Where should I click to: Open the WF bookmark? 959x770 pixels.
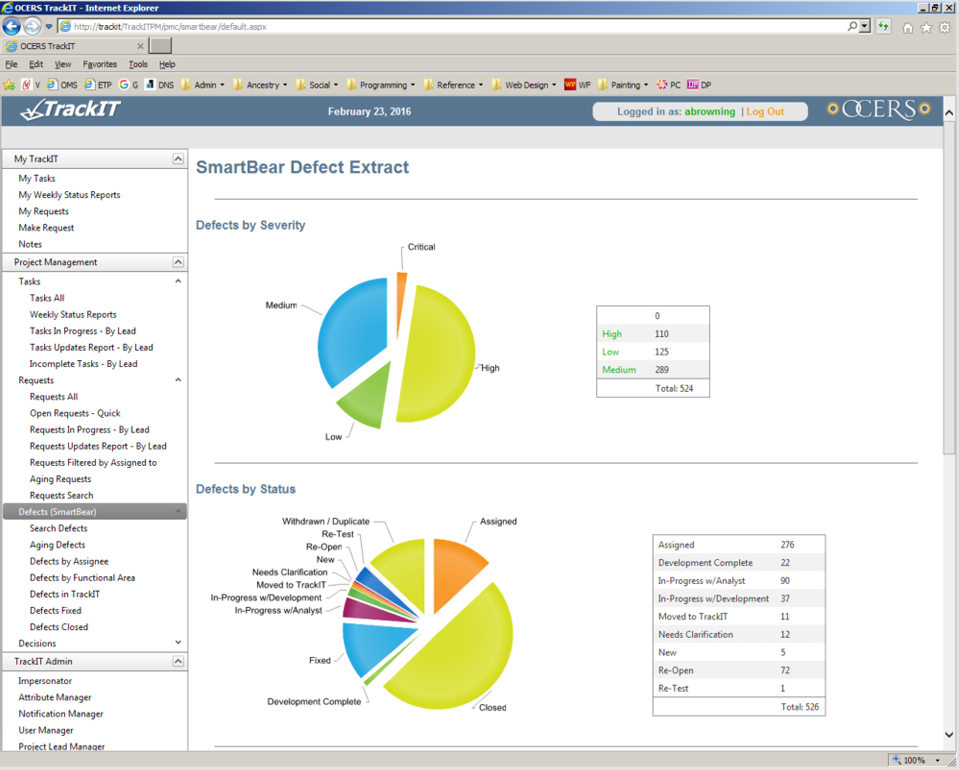pyautogui.click(x=577, y=85)
